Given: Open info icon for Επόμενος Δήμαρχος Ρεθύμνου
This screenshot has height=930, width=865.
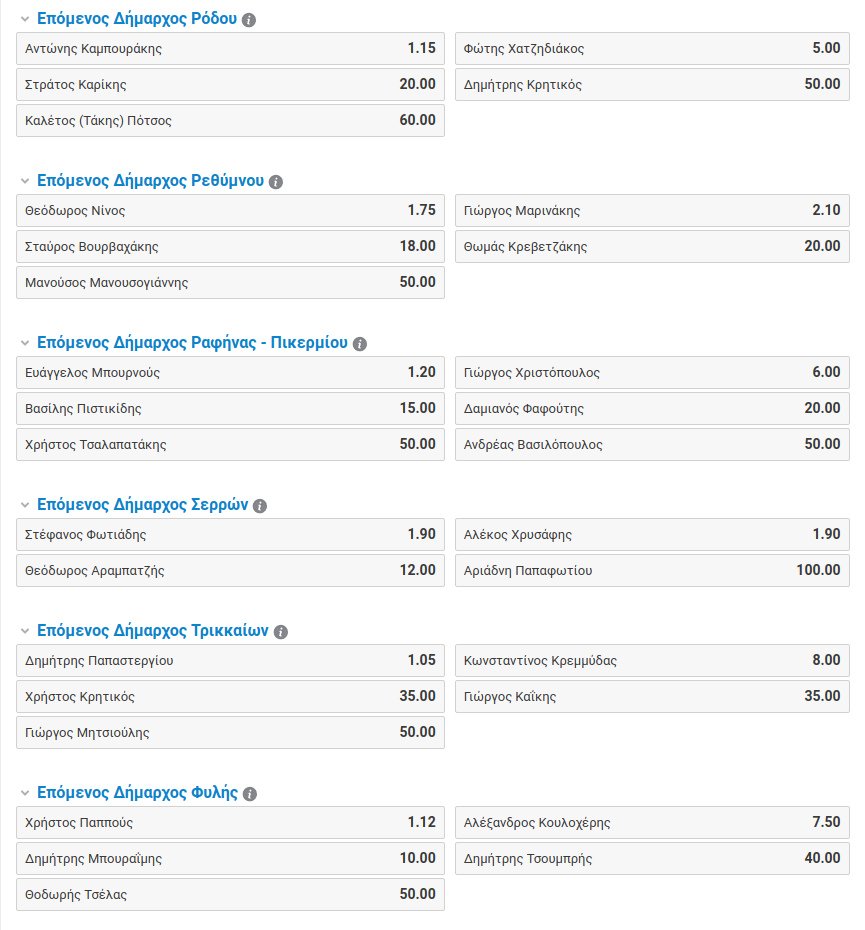Looking at the screenshot, I should click(276, 182).
